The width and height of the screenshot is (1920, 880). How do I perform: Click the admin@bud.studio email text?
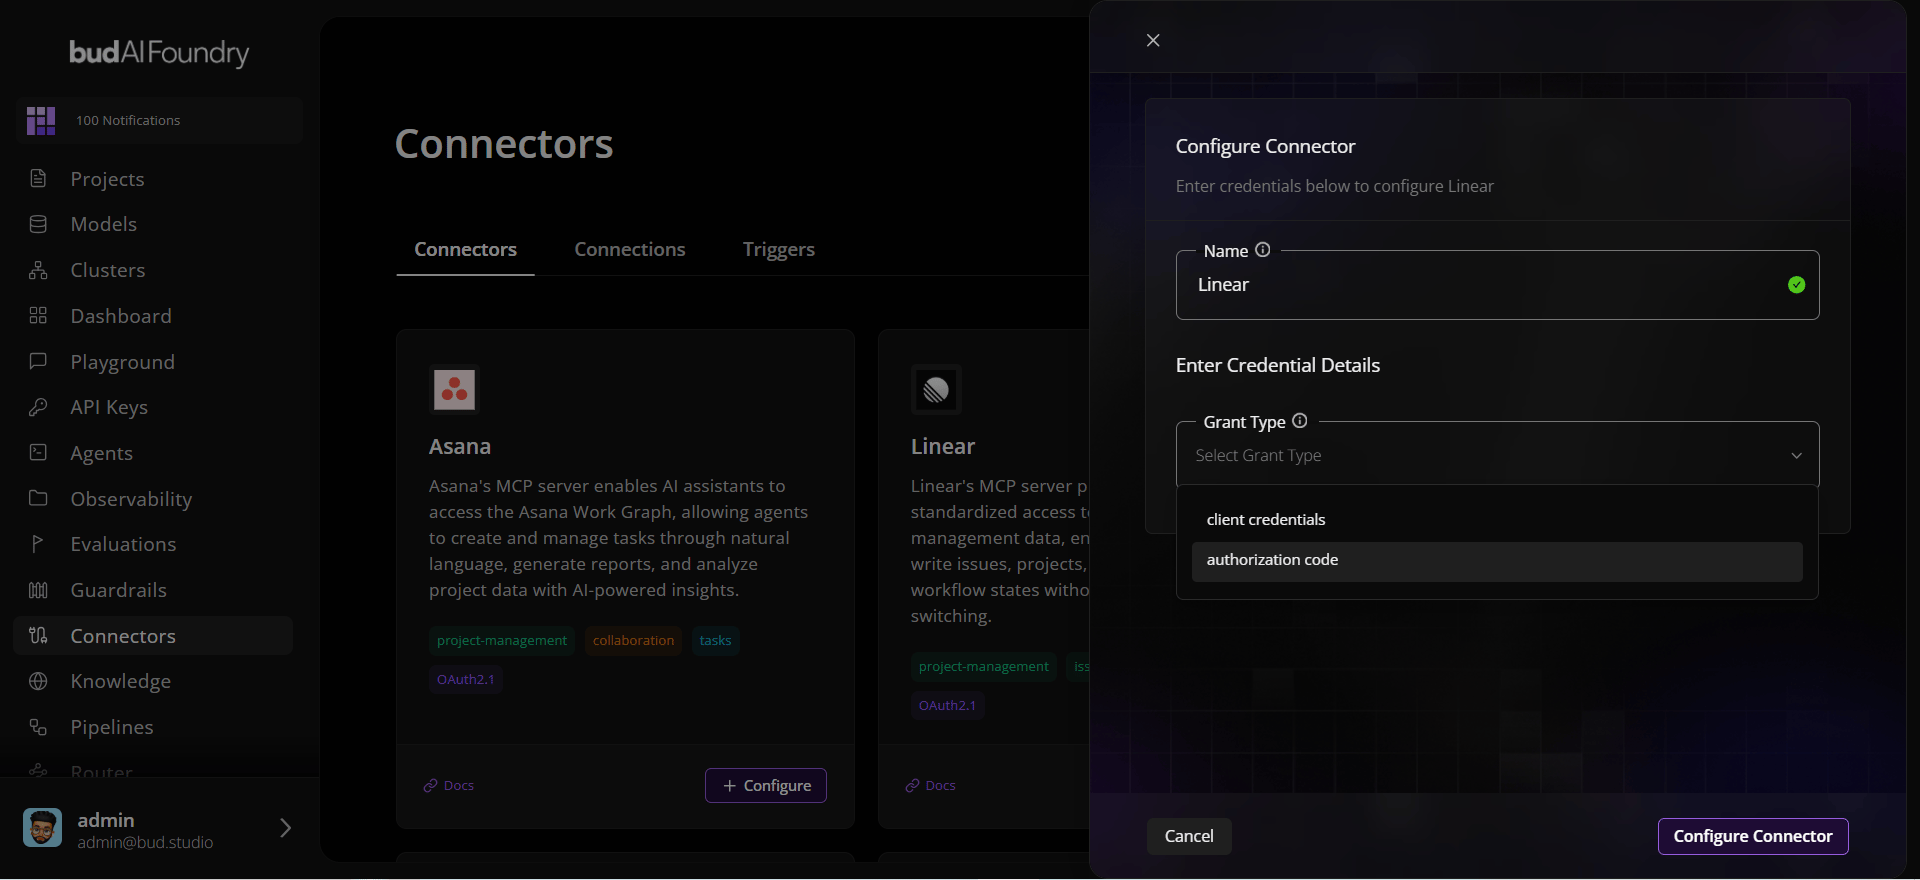pos(145,843)
